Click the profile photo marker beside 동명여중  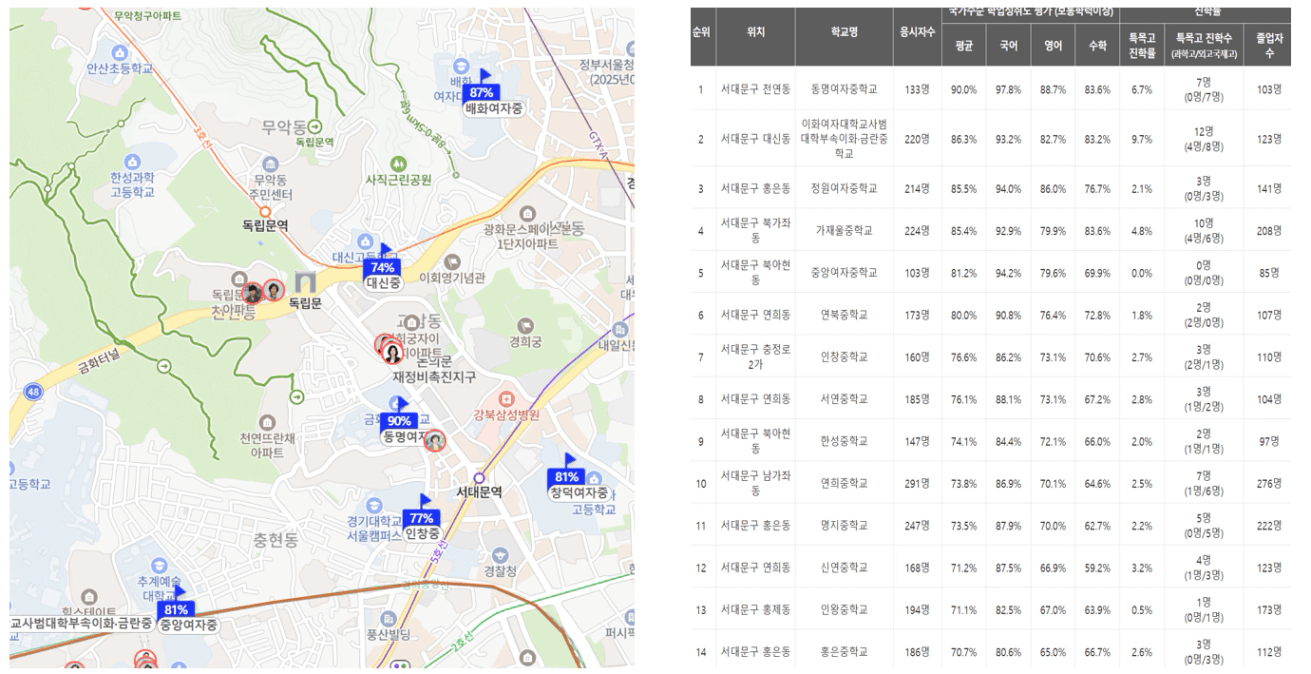click(434, 440)
